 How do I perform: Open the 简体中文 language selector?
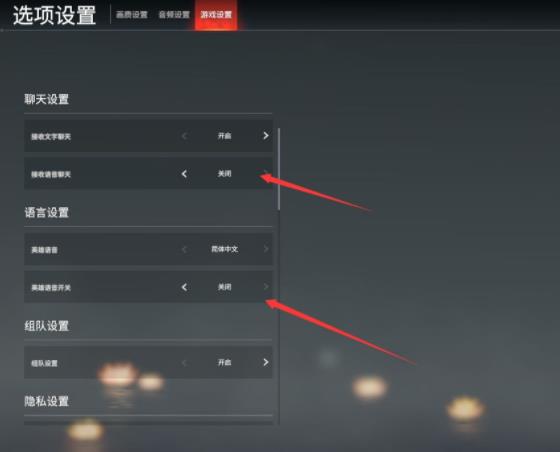coord(225,249)
